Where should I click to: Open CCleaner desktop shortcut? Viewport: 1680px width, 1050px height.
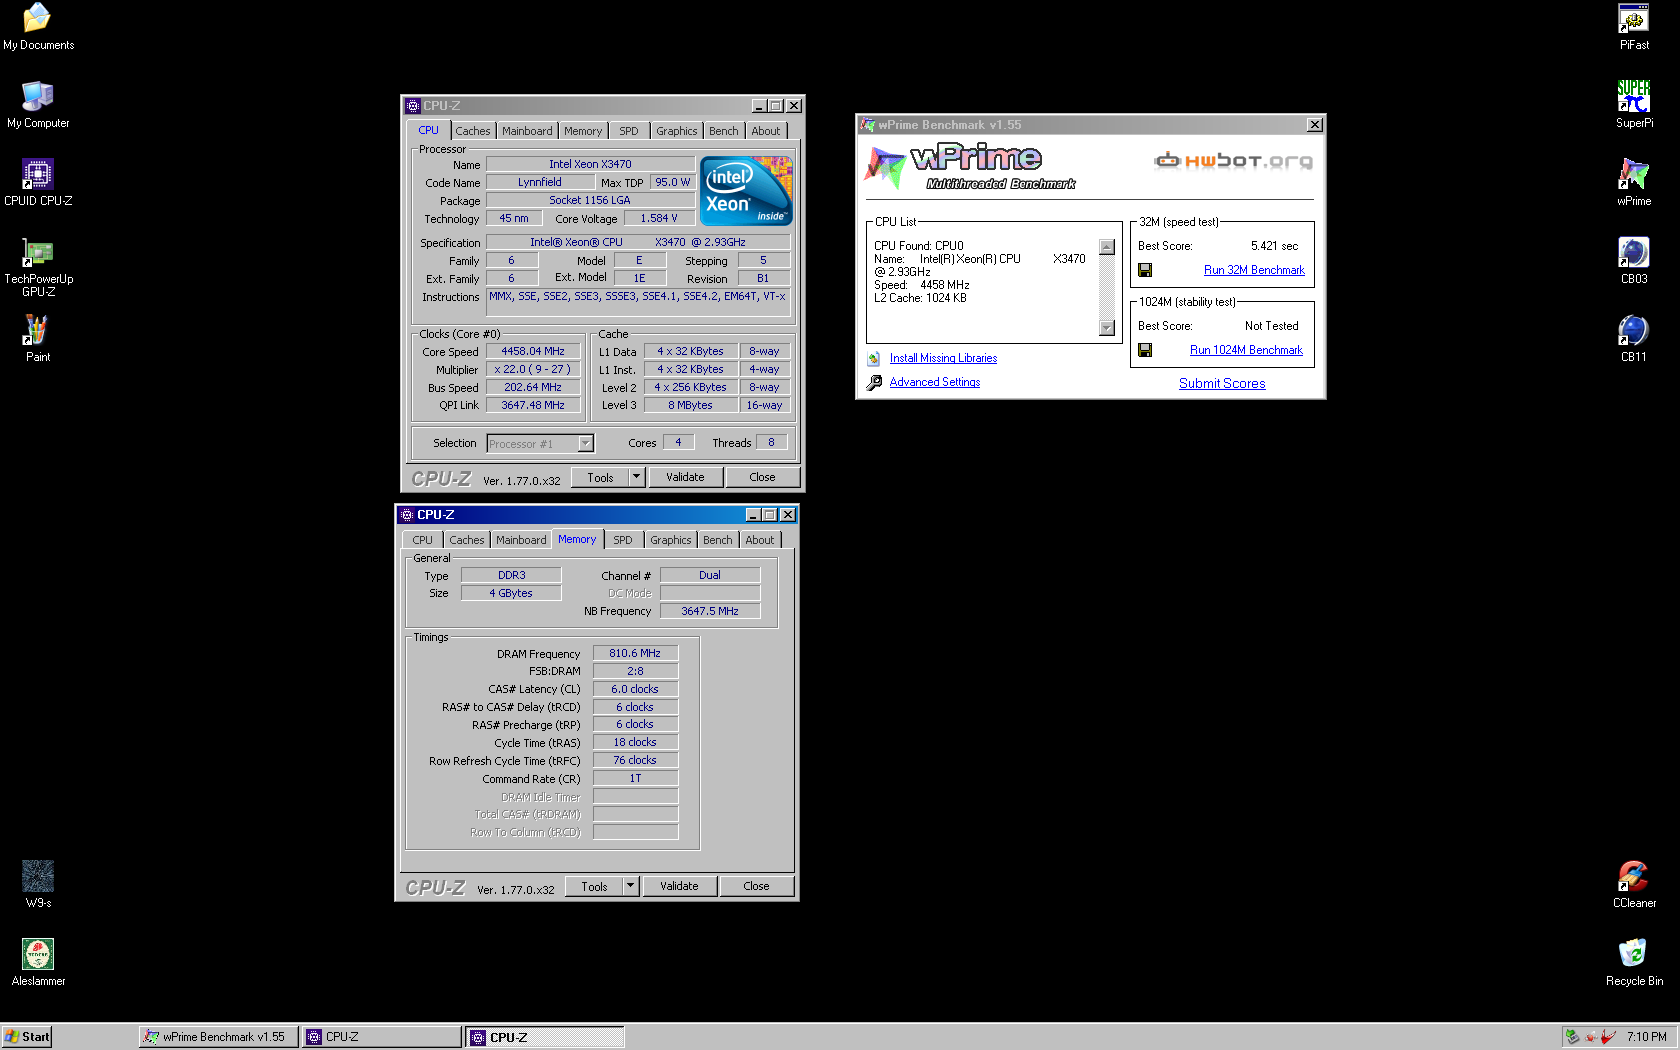[x=1634, y=885]
